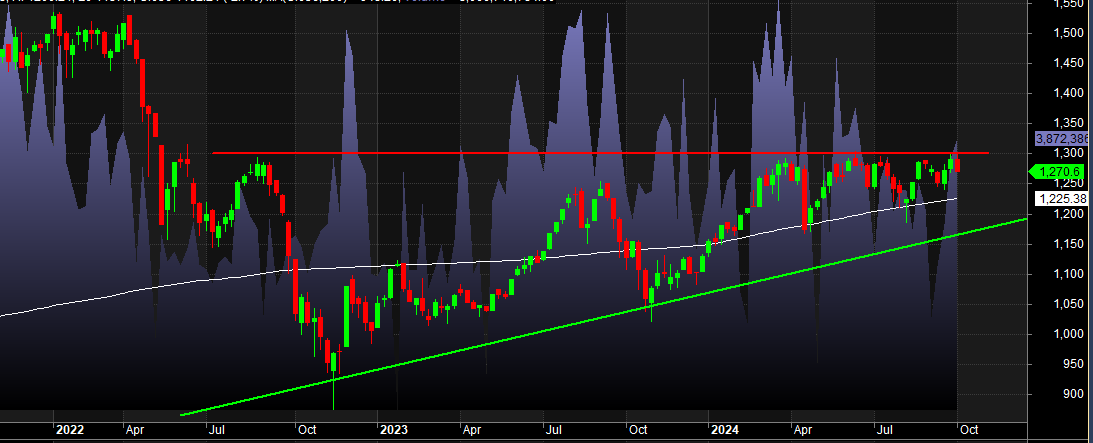
Task: Click the 3,872,386 volume value tag
Action: click(x=1060, y=139)
